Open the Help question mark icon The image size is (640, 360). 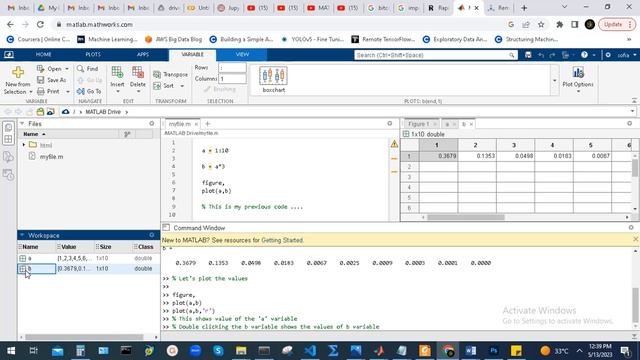click(x=584, y=55)
